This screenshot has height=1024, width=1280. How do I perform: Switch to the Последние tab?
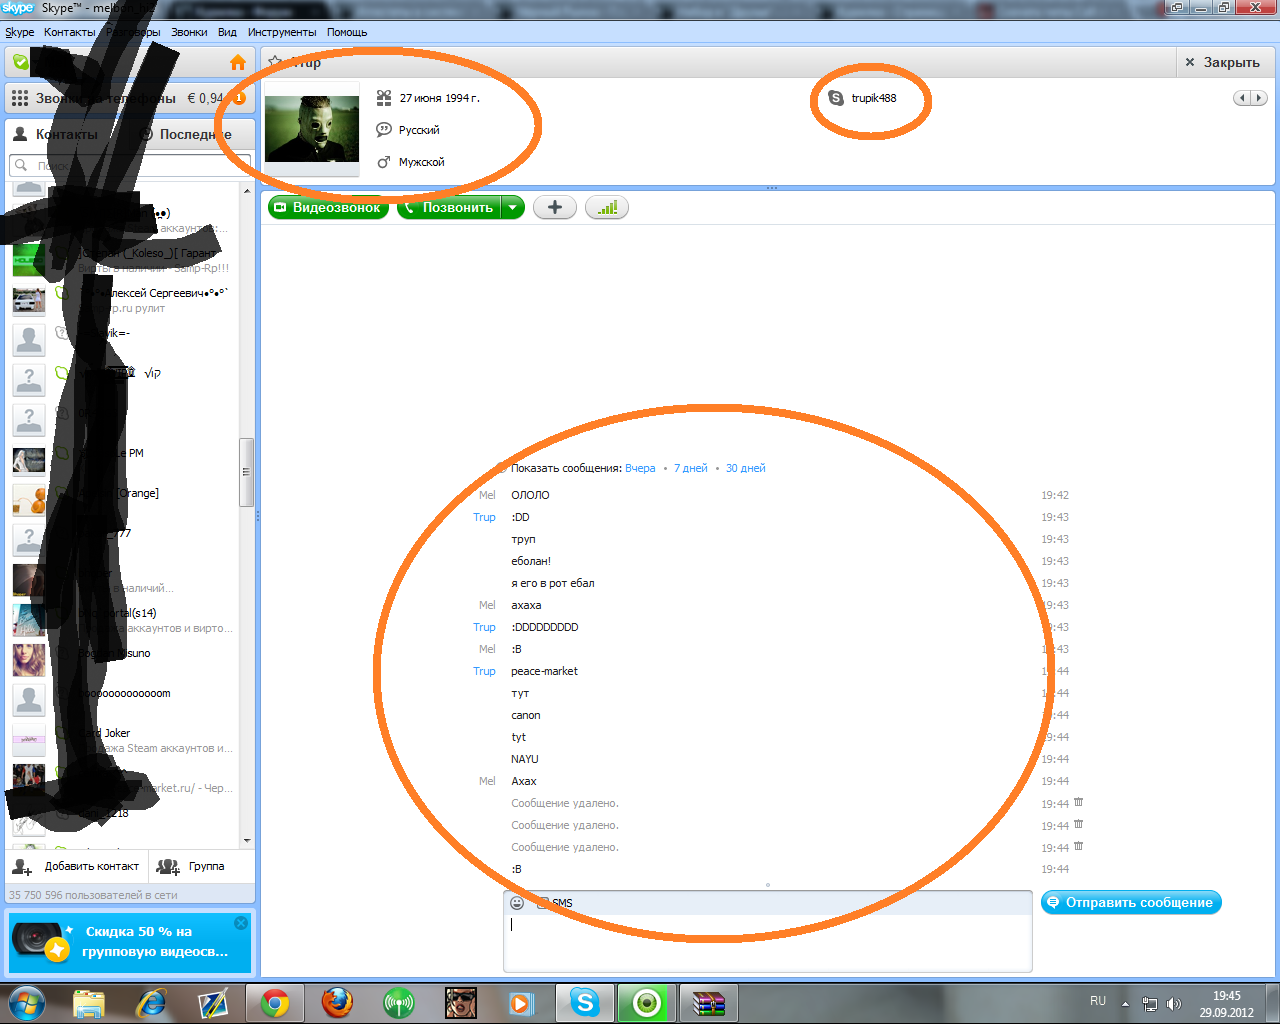[x=188, y=134]
